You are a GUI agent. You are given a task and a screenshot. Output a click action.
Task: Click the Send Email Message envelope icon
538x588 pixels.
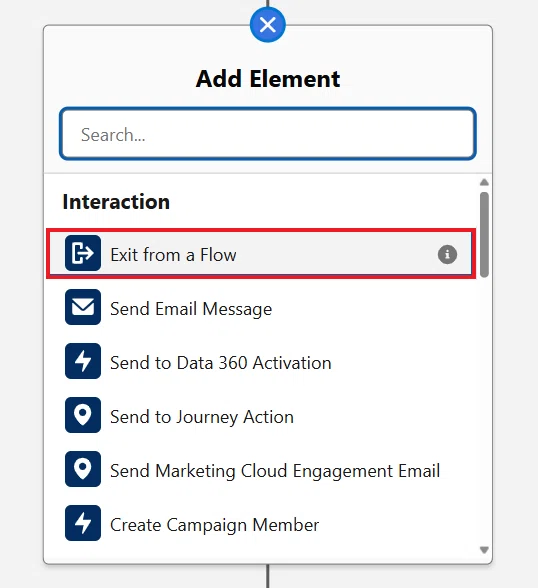click(82, 307)
